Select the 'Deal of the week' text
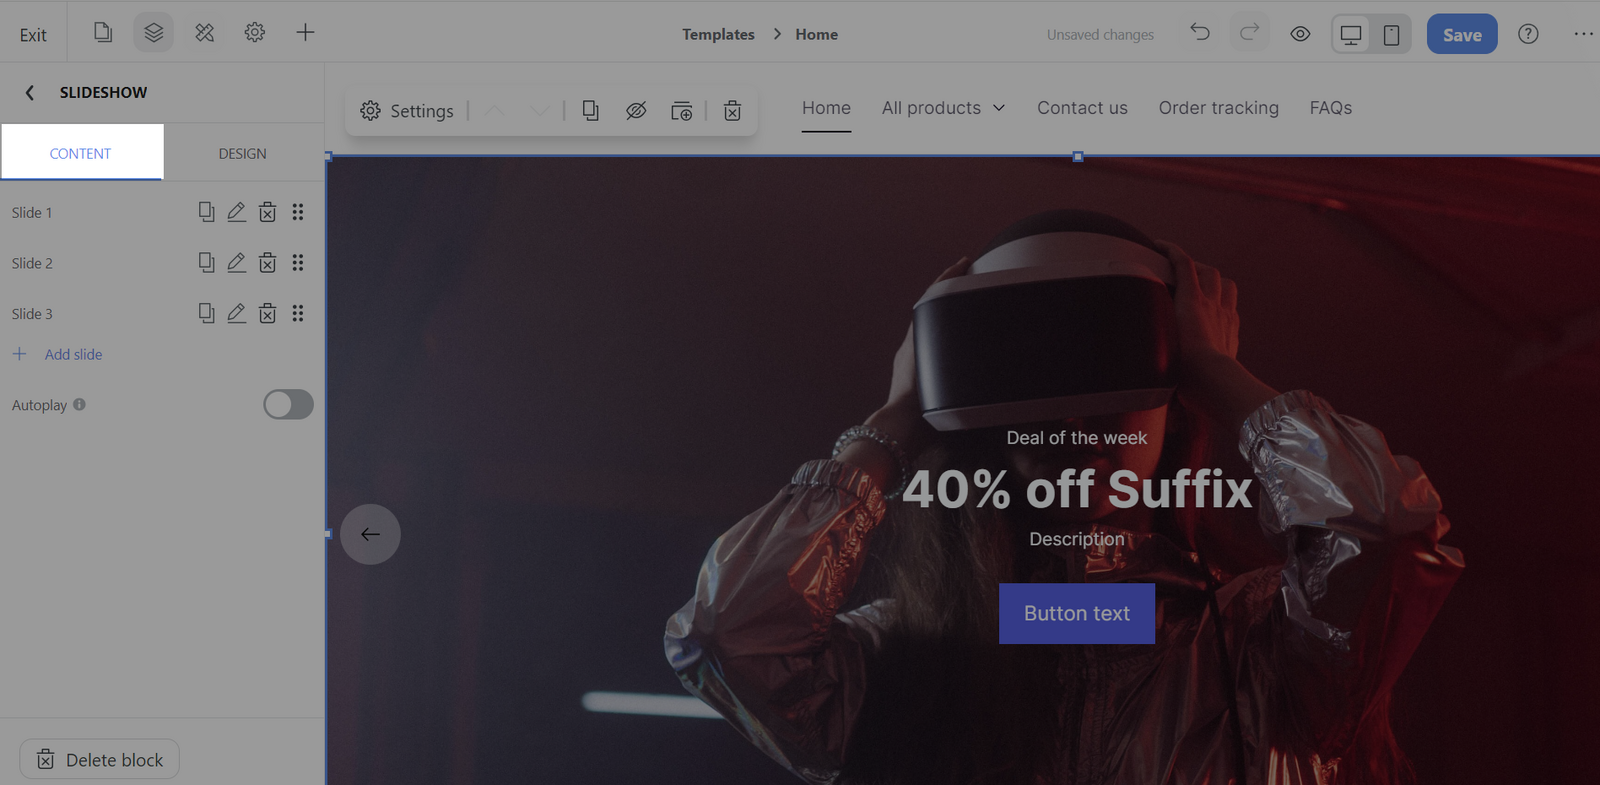Image resolution: width=1600 pixels, height=785 pixels. (1077, 438)
